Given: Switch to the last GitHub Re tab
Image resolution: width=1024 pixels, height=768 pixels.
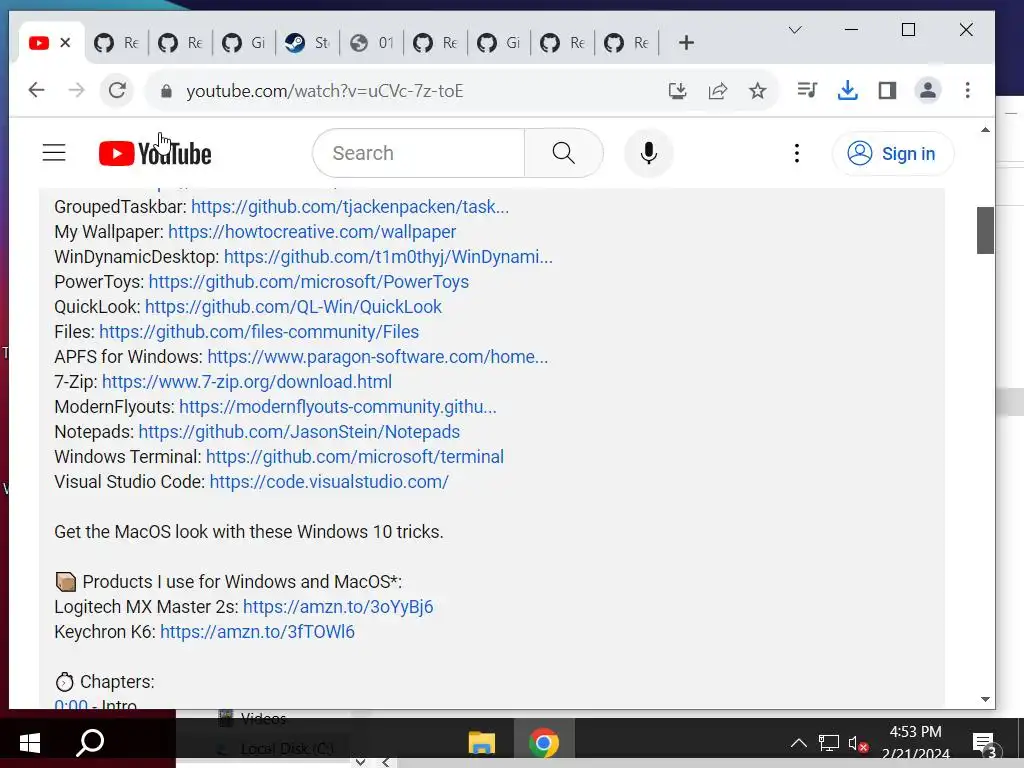Looking at the screenshot, I should 626,43.
